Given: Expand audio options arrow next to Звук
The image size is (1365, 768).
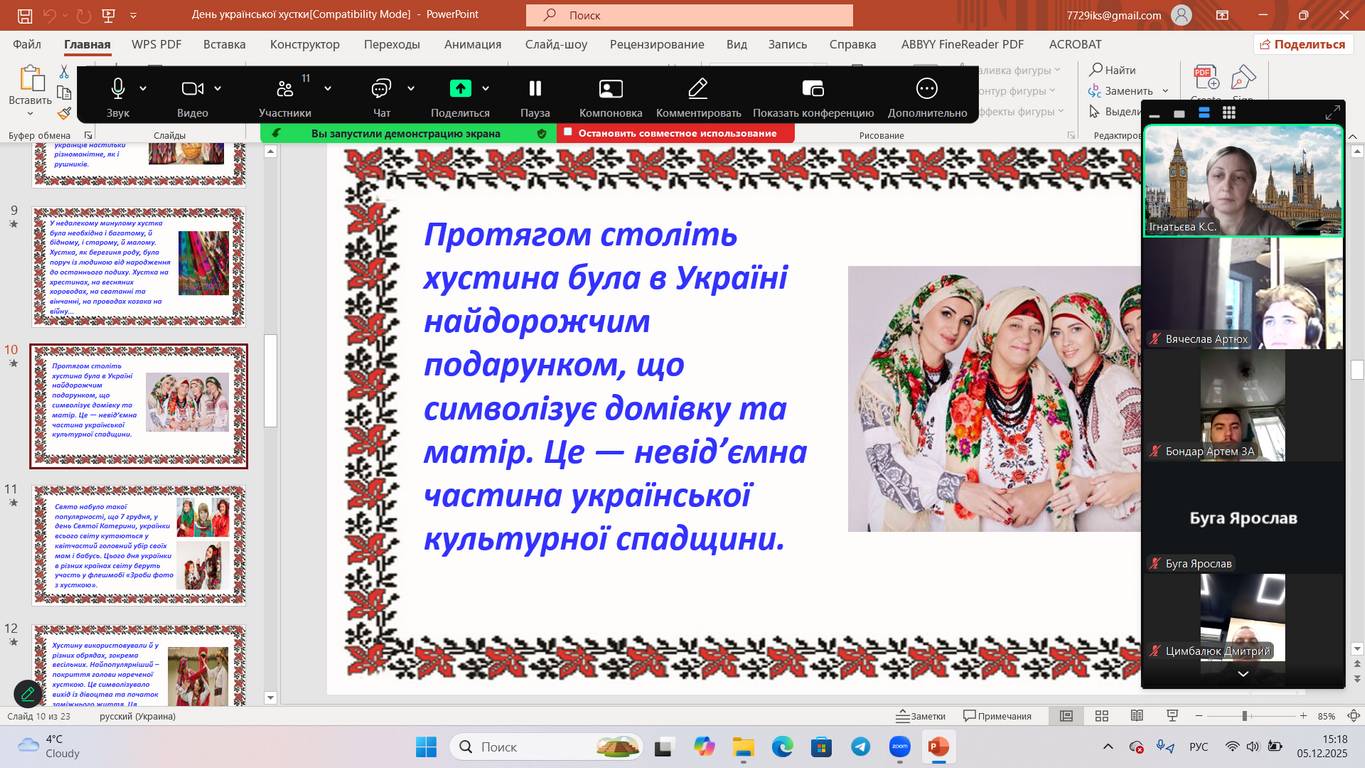Looking at the screenshot, I should click(x=143, y=89).
